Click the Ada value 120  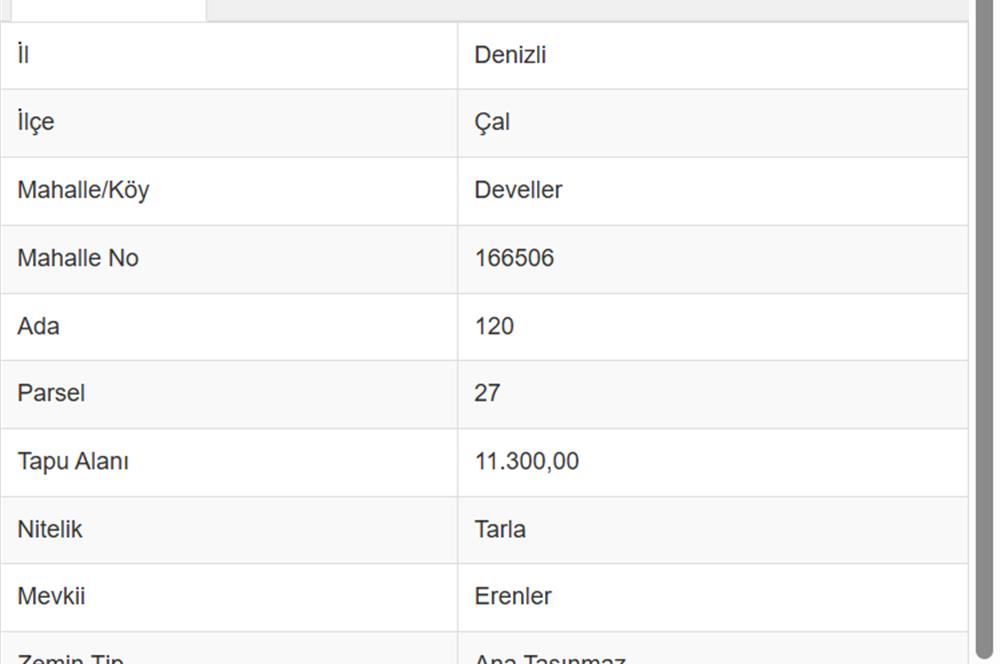[x=494, y=326]
